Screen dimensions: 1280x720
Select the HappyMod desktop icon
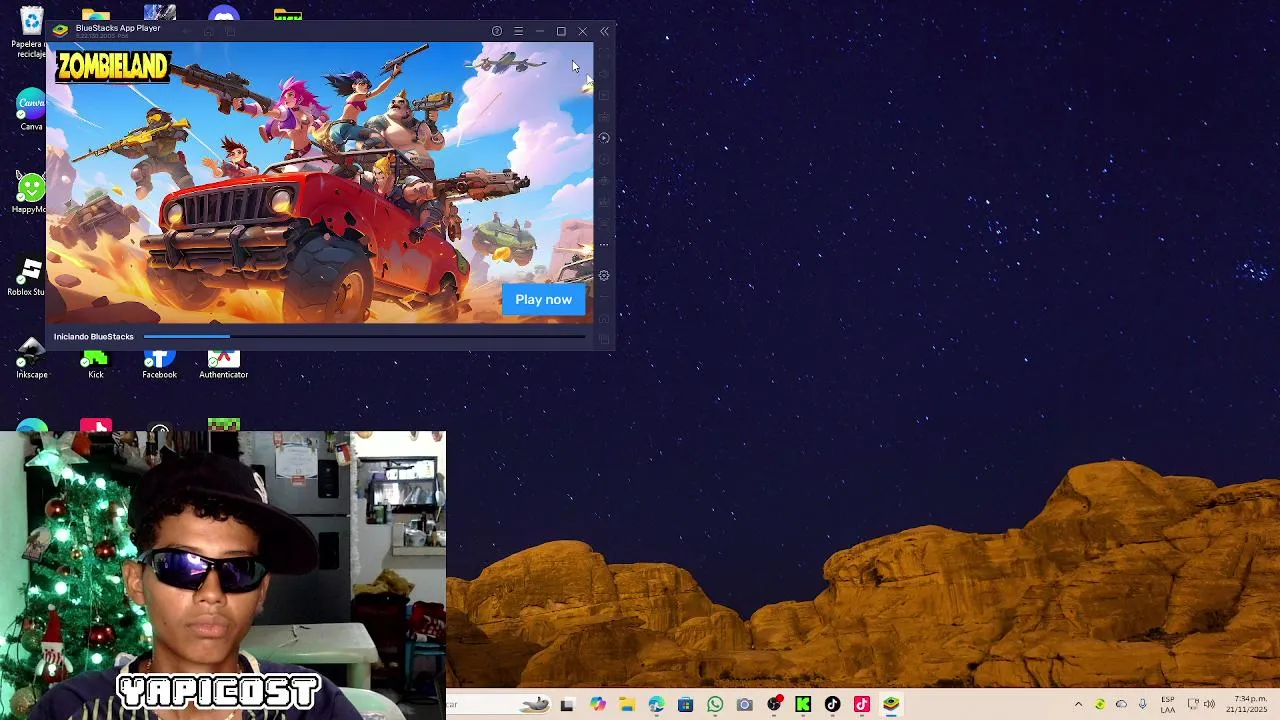(31, 192)
